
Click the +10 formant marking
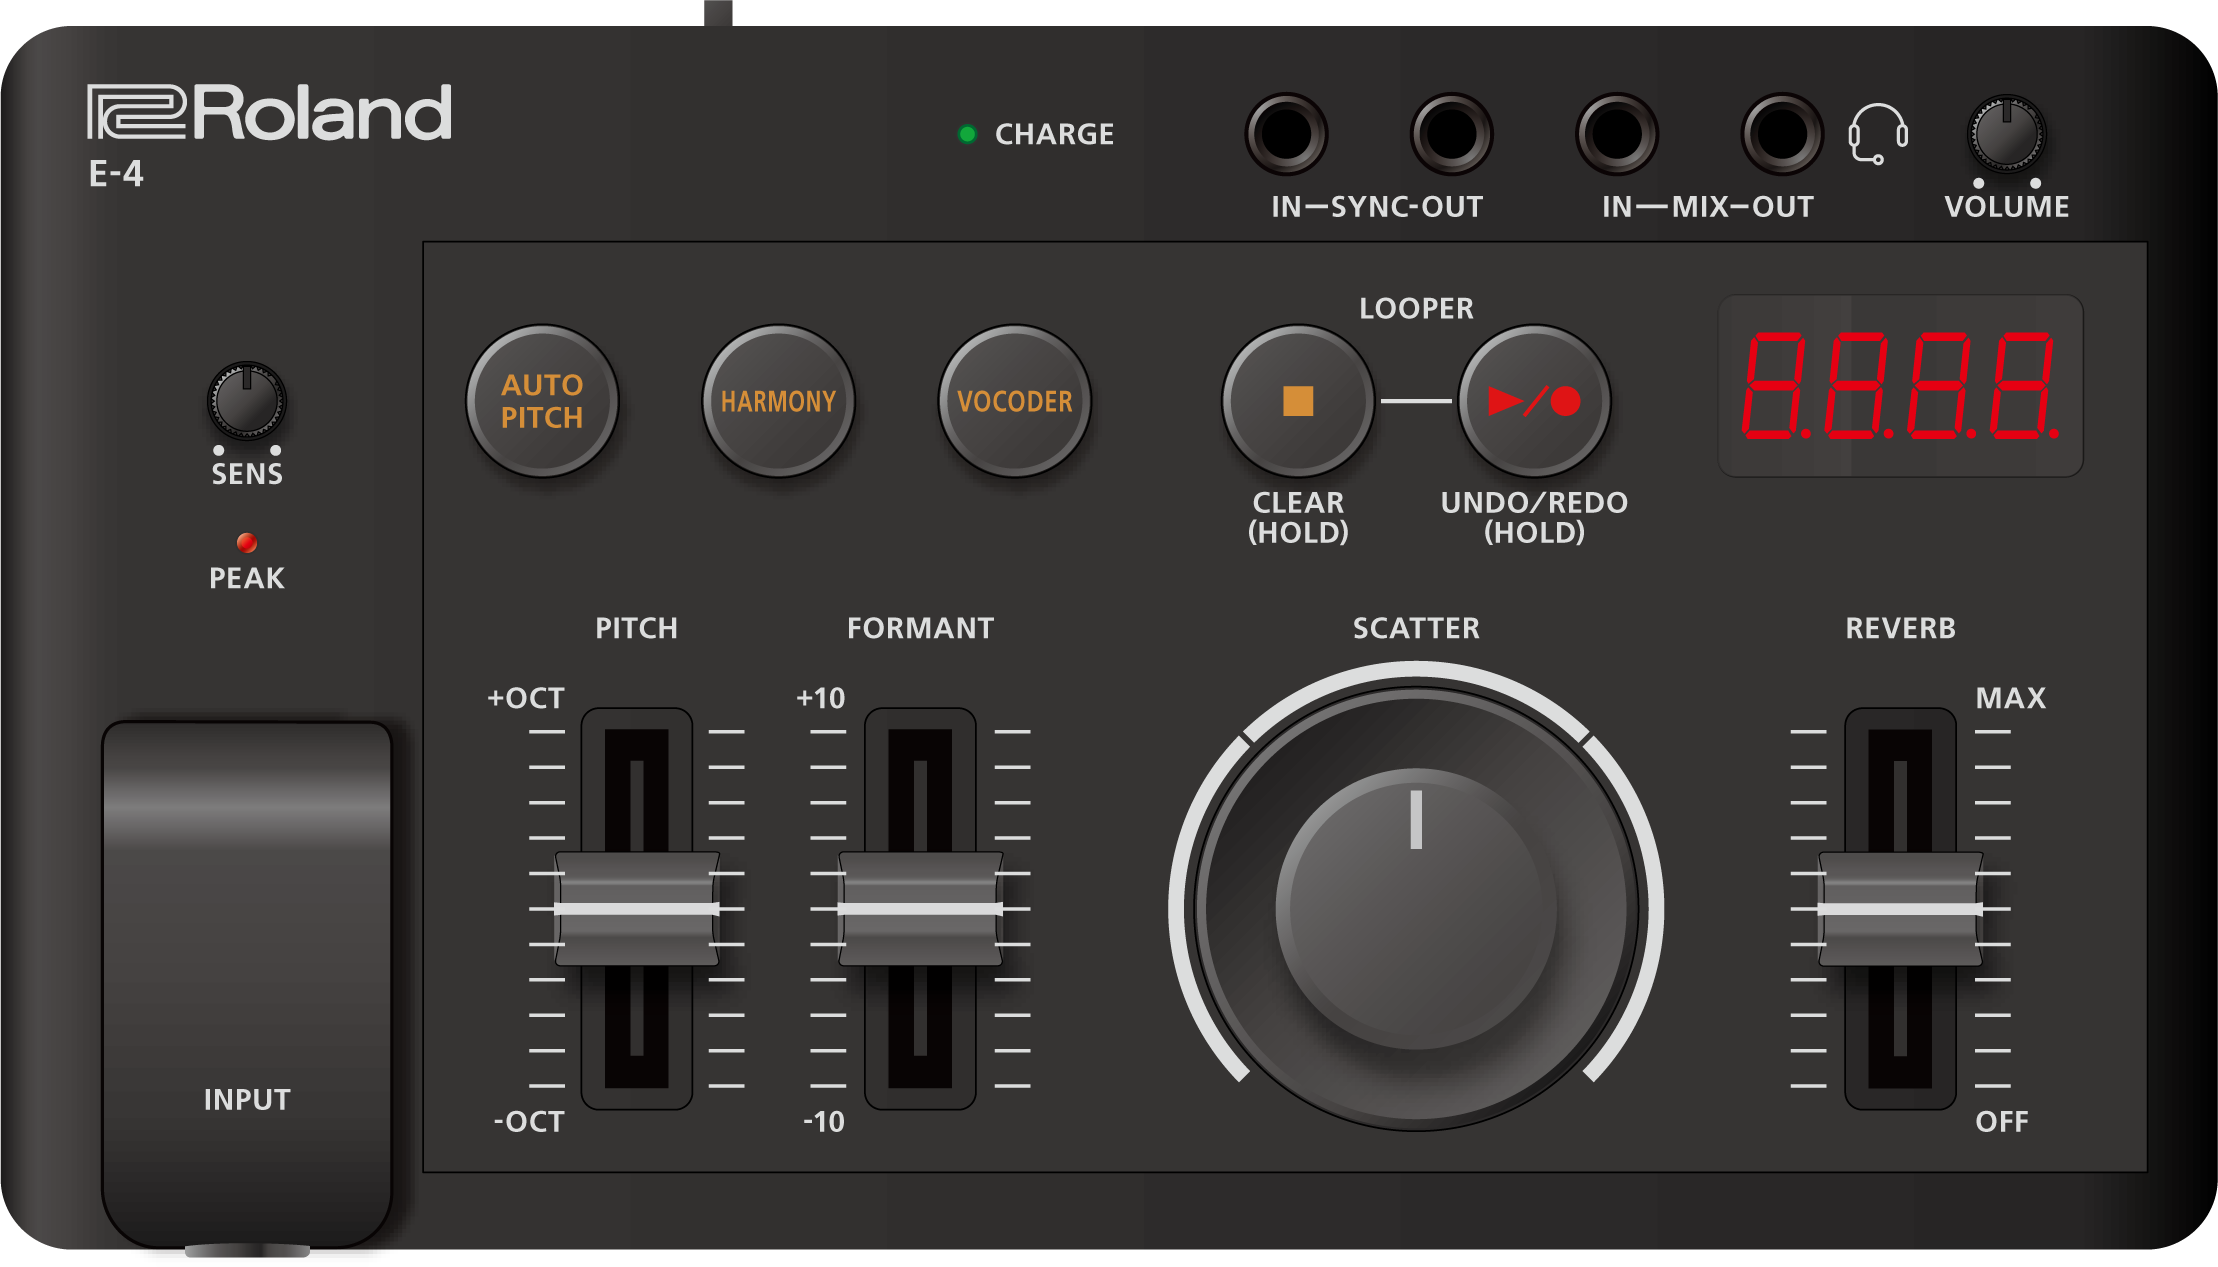click(821, 698)
